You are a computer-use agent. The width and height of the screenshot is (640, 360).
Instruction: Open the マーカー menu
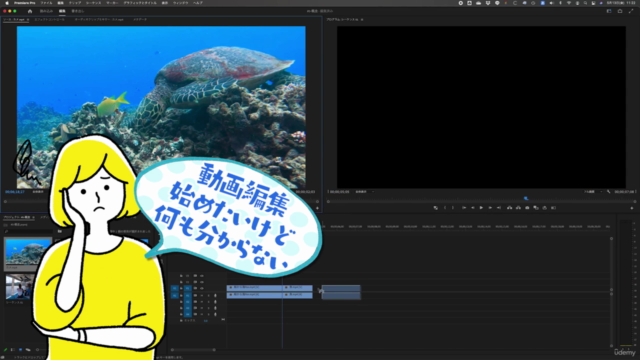pos(112,3)
